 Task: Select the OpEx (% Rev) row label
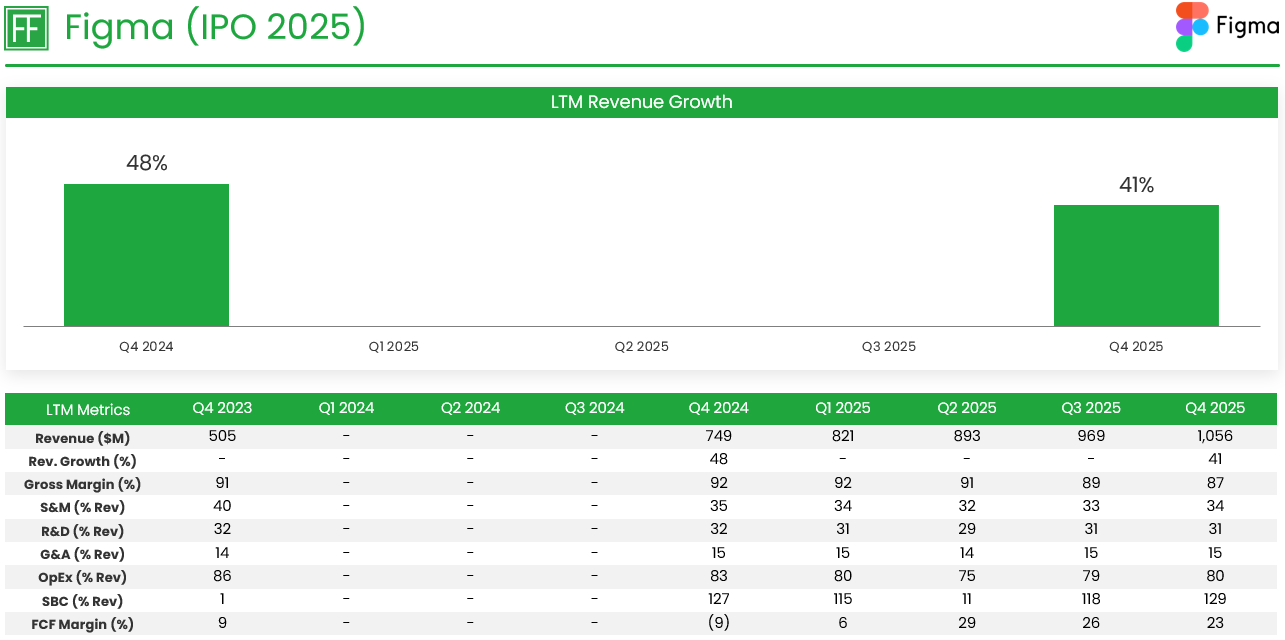pos(82,577)
